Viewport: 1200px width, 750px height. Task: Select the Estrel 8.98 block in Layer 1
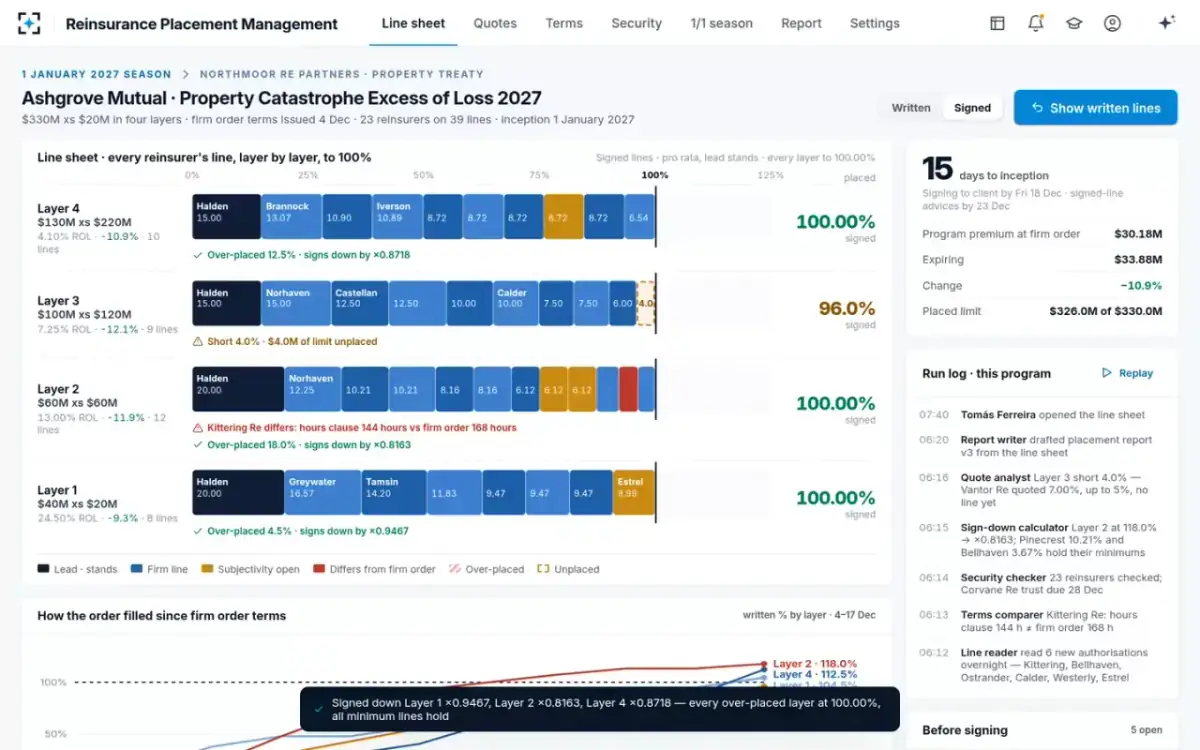[634, 493]
